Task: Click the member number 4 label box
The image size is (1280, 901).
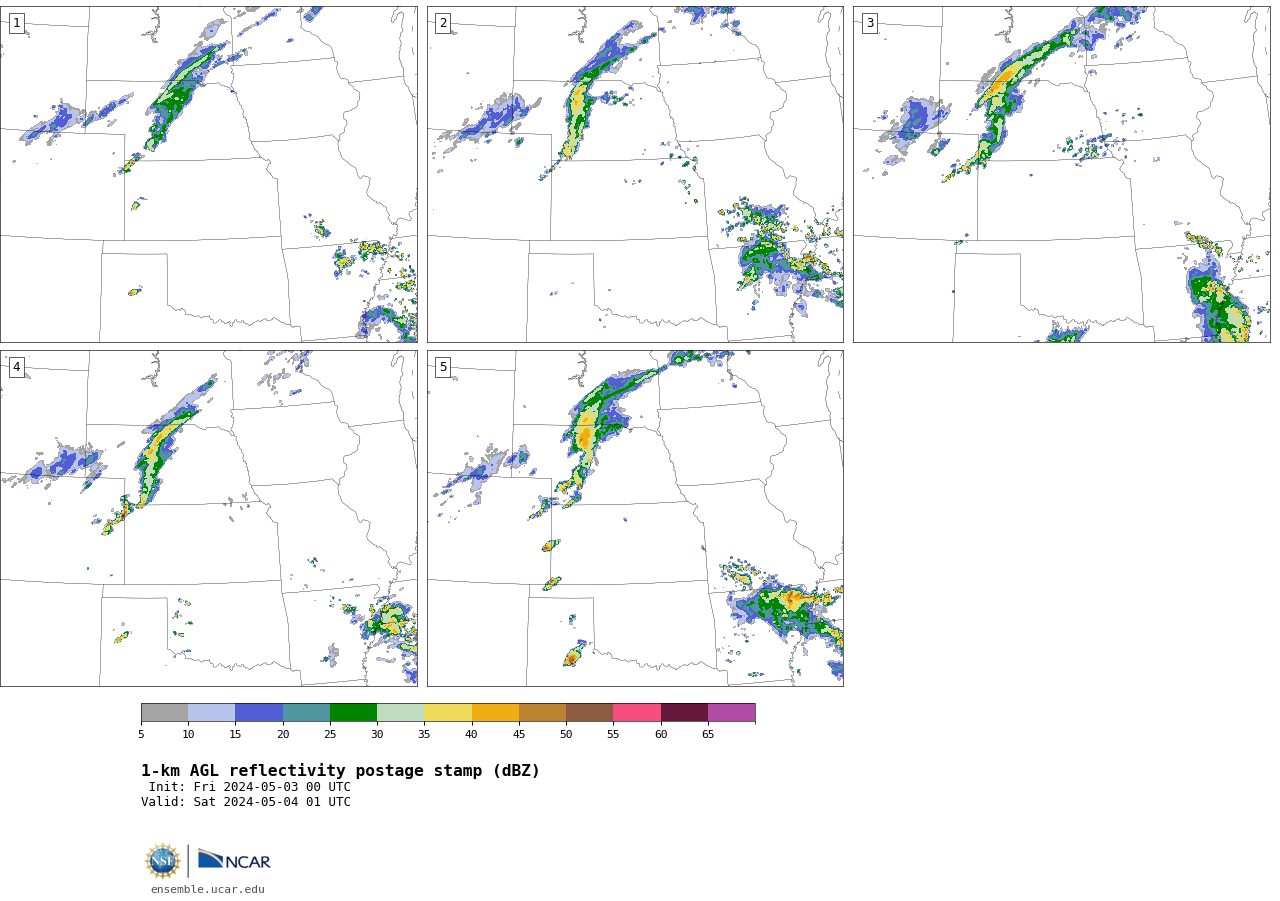Action: coord(16,367)
